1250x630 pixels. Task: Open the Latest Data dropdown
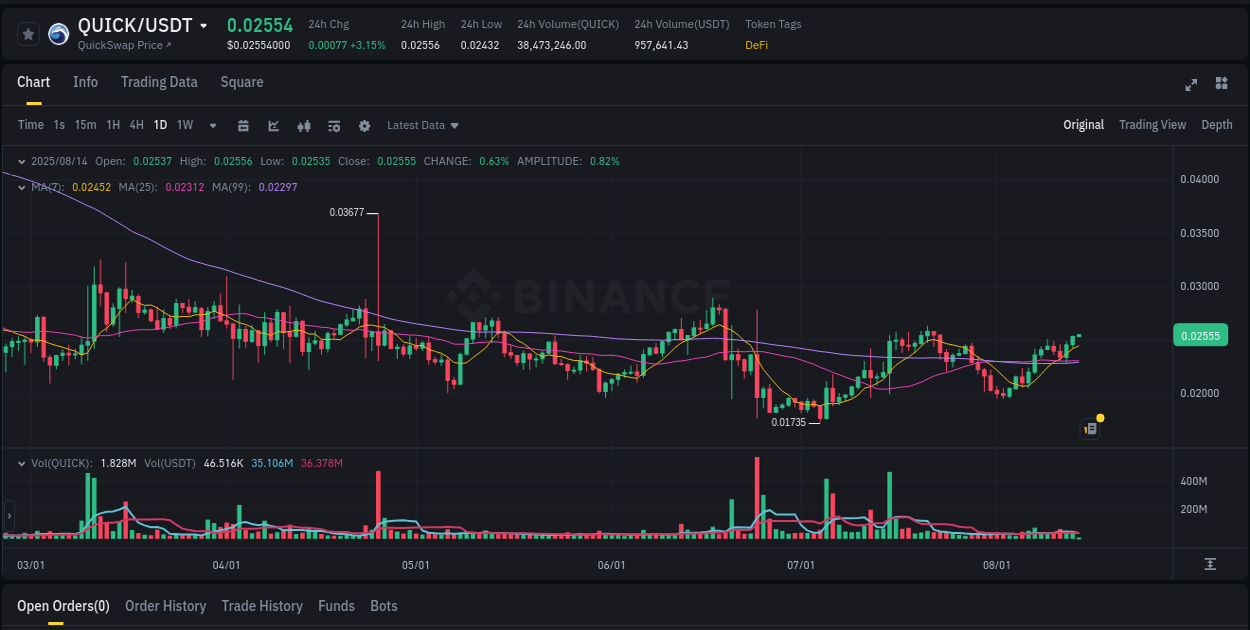pos(423,125)
